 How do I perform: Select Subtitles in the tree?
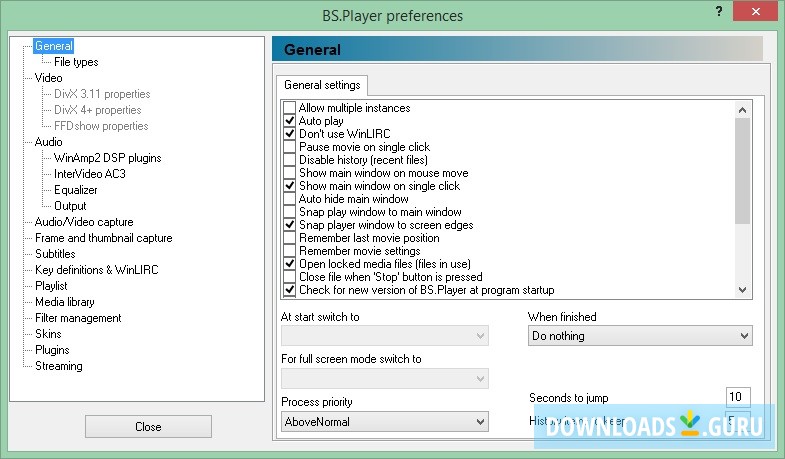pos(55,254)
